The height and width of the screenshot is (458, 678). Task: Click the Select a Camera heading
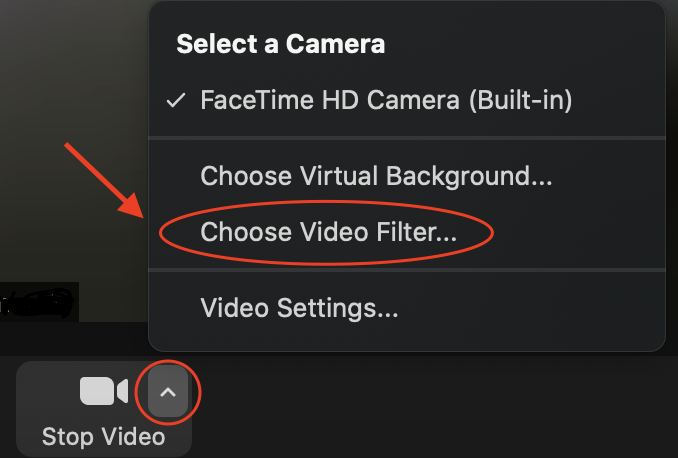[x=281, y=44]
